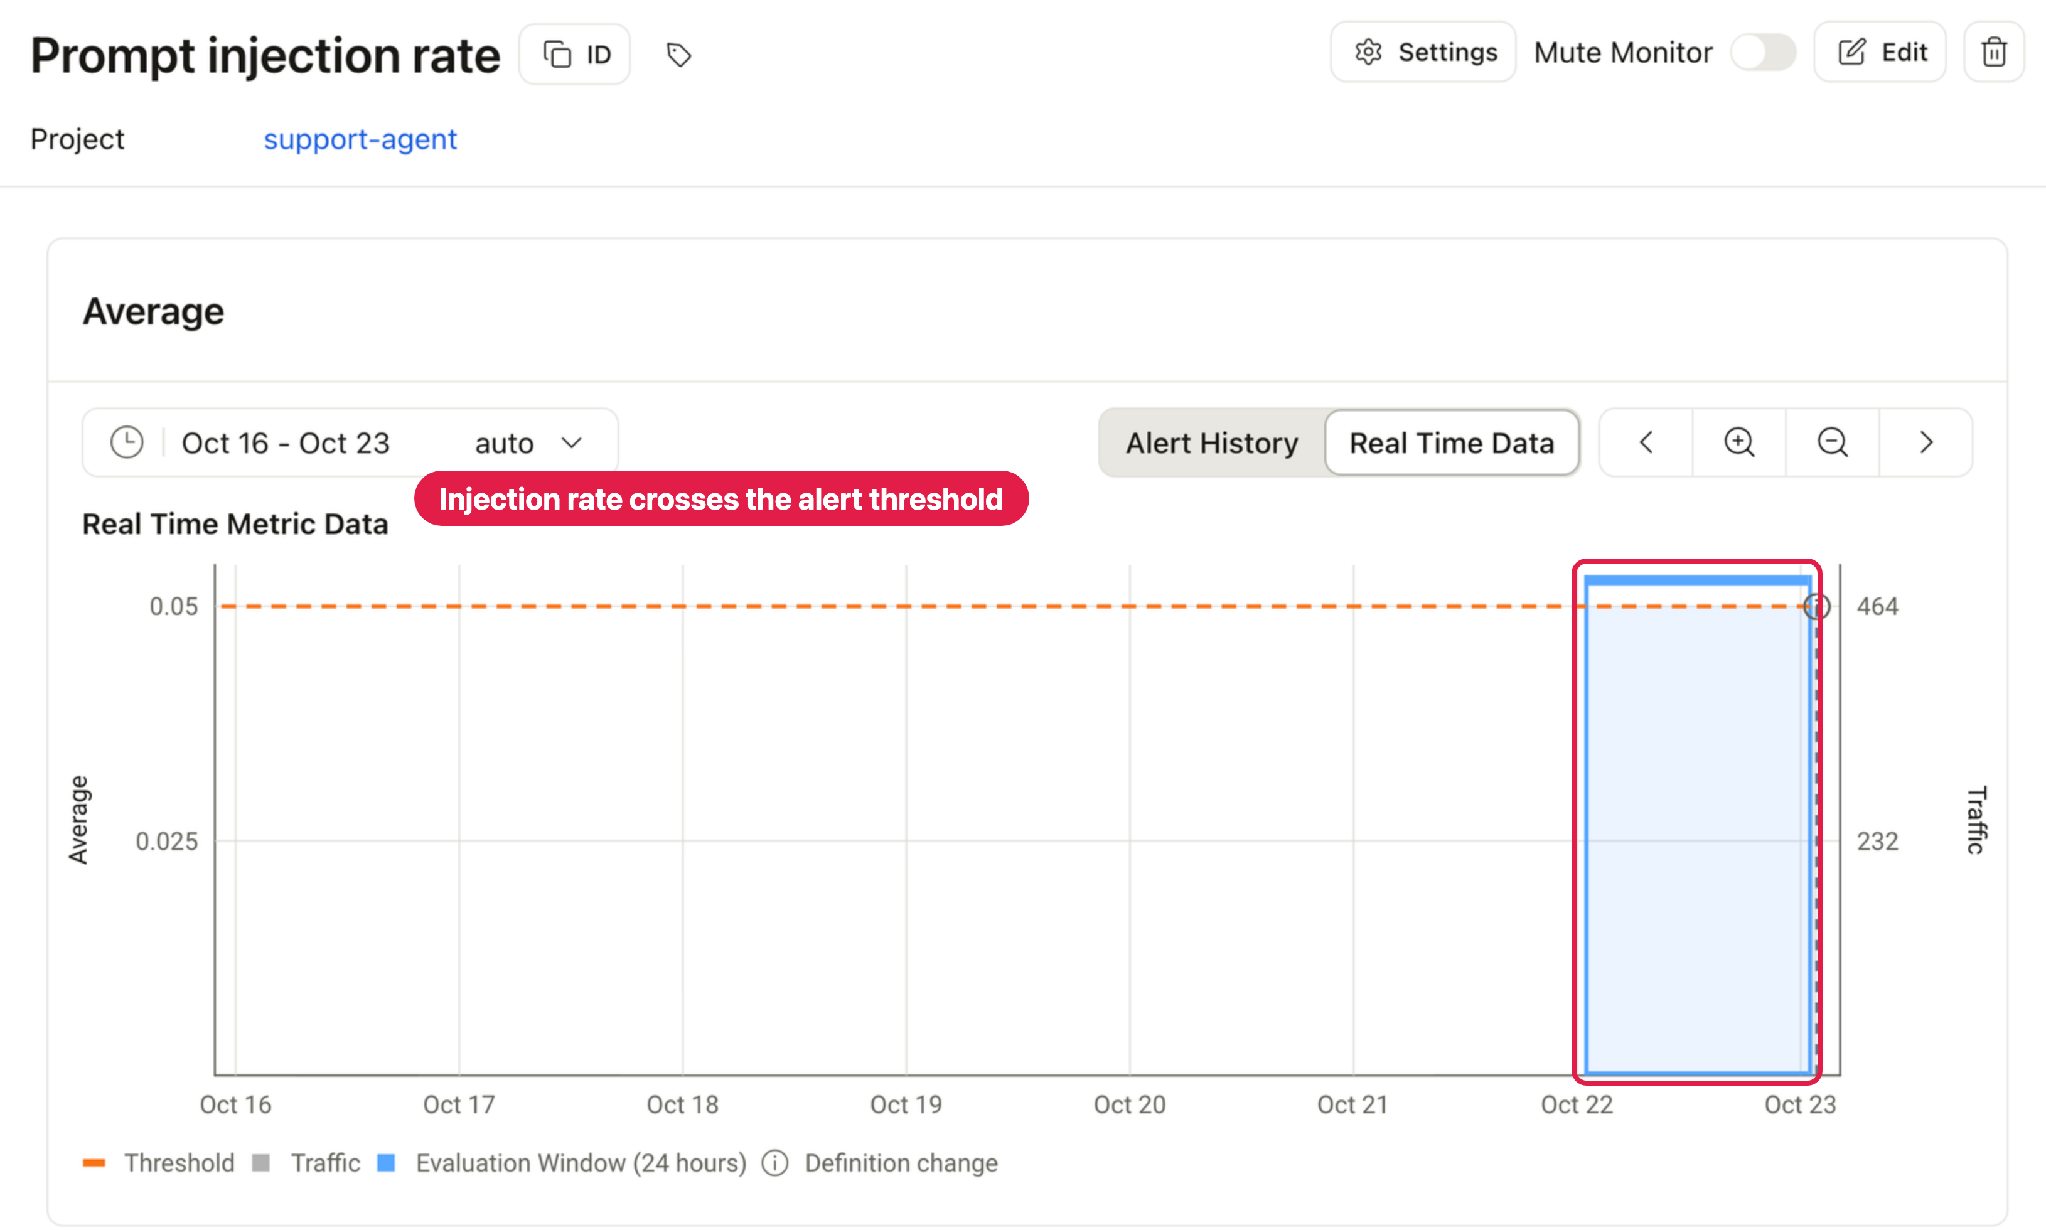This screenshot has width=2046, height=1230.
Task: Click the Oct 19 axis label
Action: [x=906, y=1105]
